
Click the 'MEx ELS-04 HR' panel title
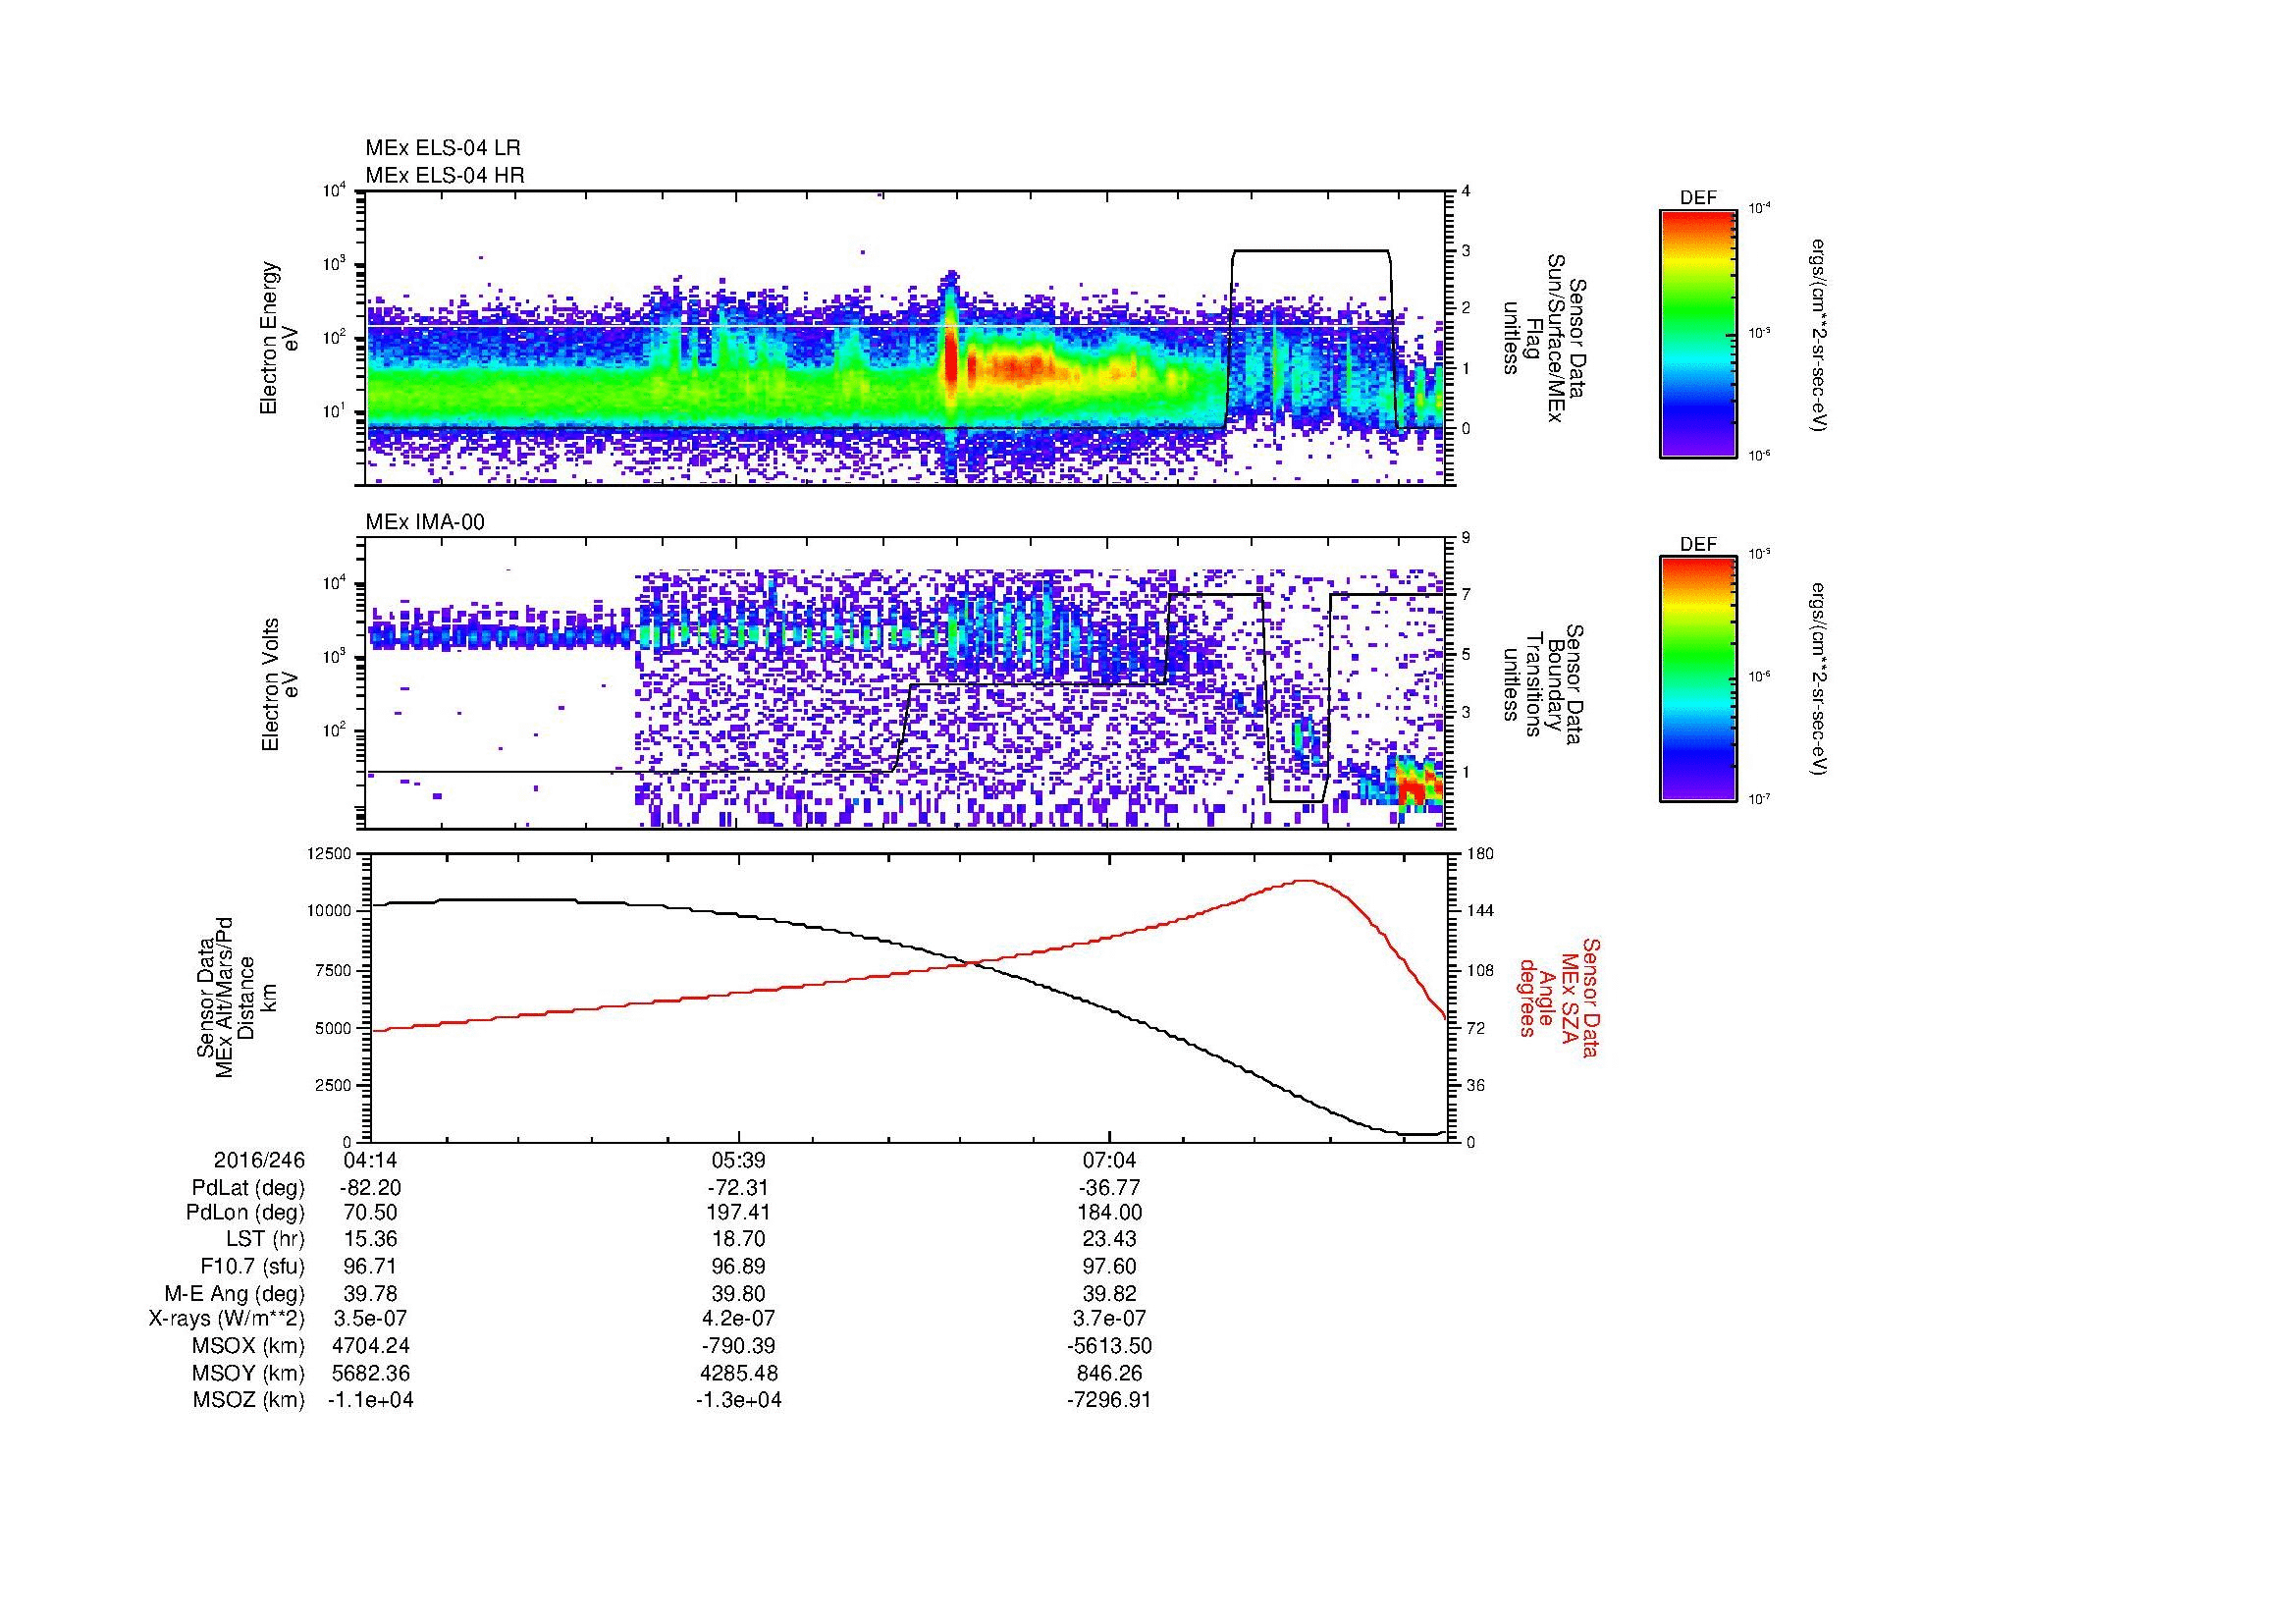click(x=445, y=176)
